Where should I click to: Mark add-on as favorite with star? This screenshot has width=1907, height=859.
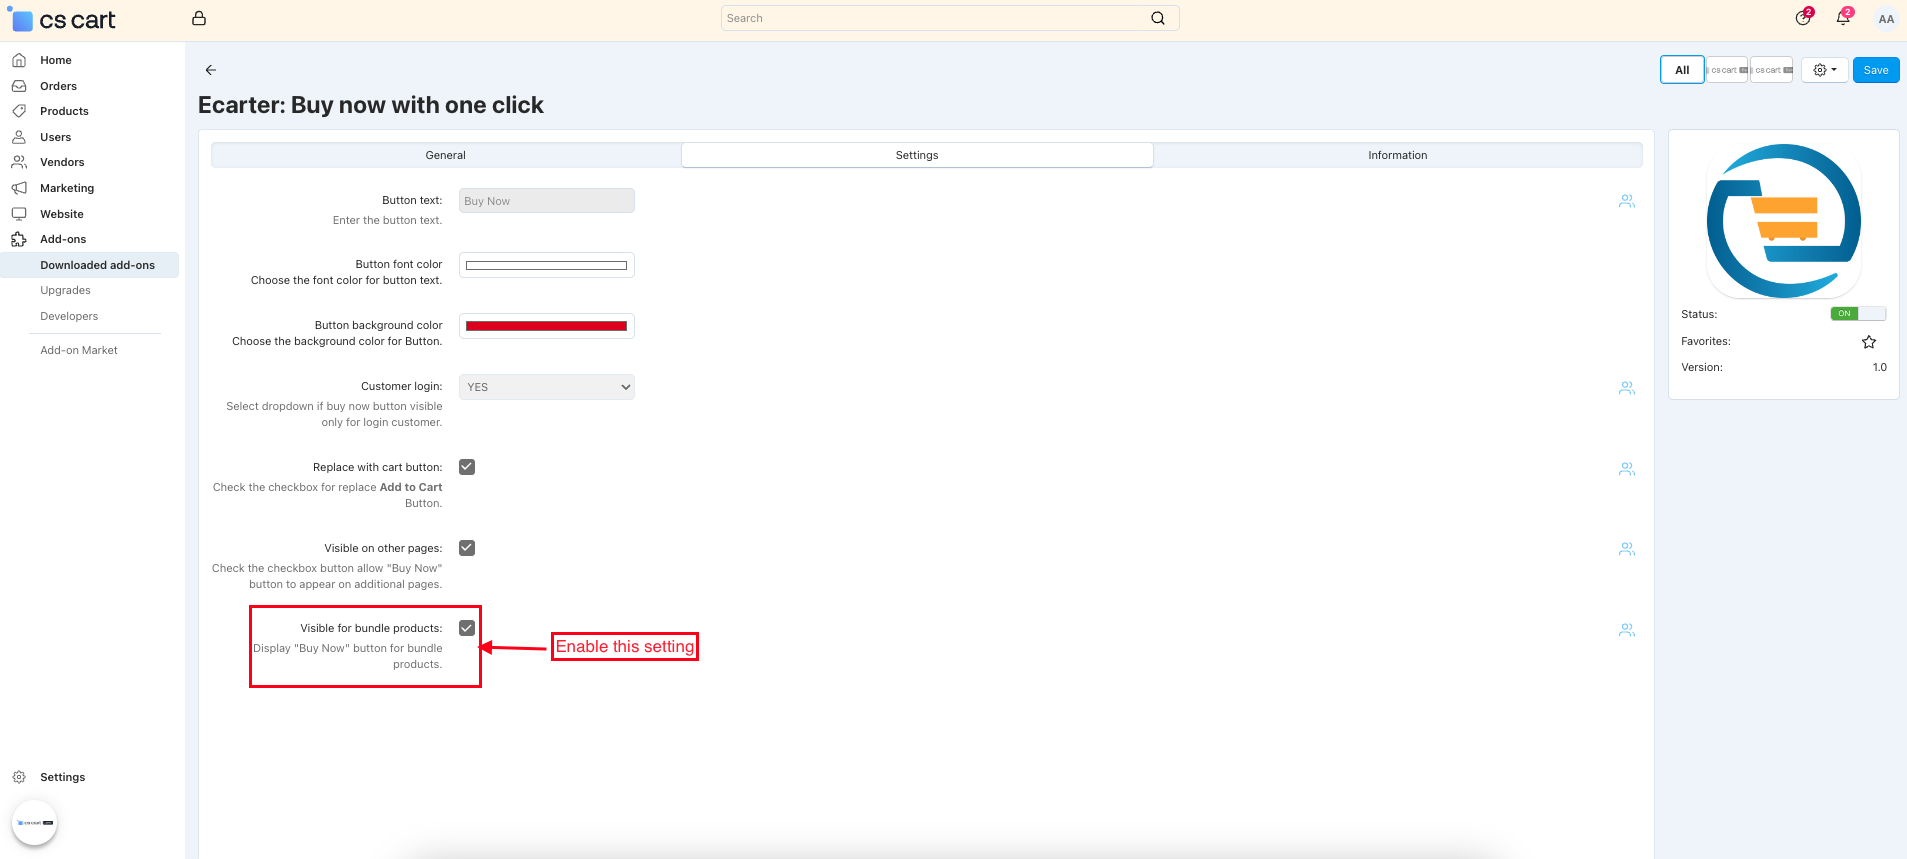tap(1868, 342)
